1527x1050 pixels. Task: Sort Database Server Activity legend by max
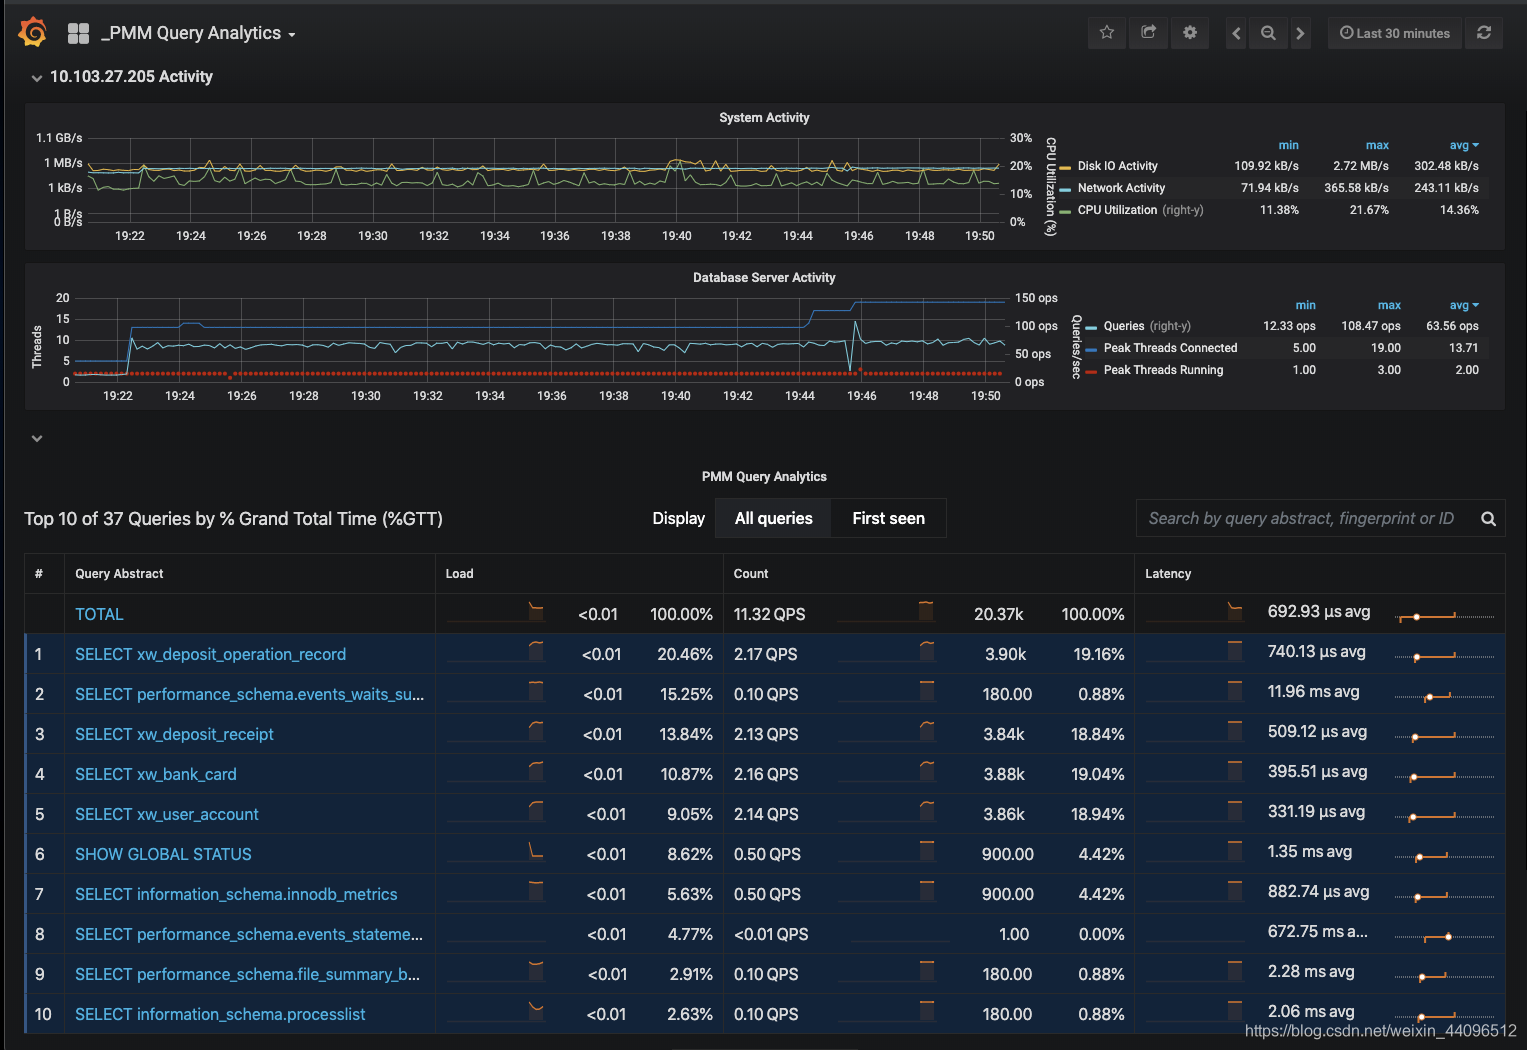click(x=1389, y=305)
